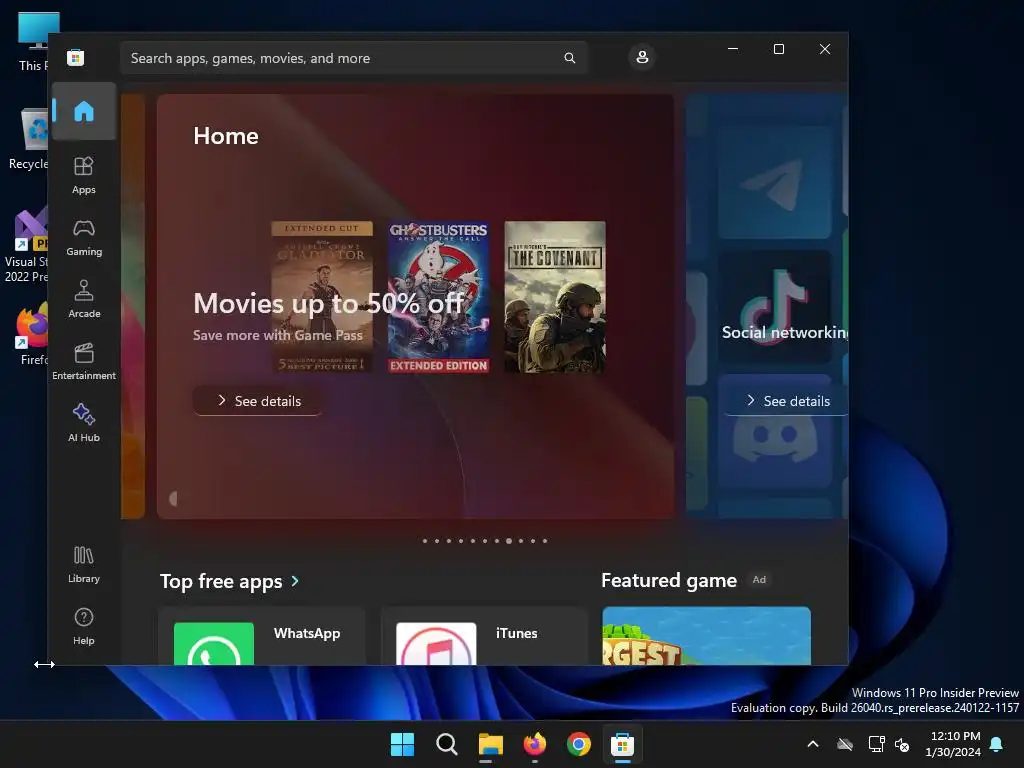Open the Featured game banner image
This screenshot has height=768, width=1024.
707,636
